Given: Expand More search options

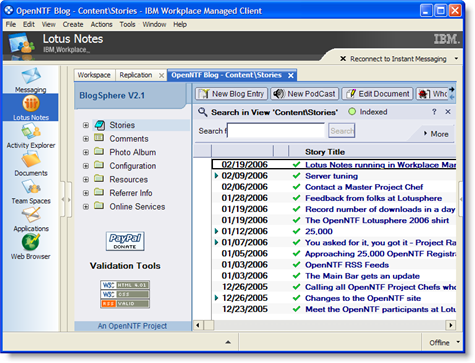Looking at the screenshot, I should pos(436,134).
